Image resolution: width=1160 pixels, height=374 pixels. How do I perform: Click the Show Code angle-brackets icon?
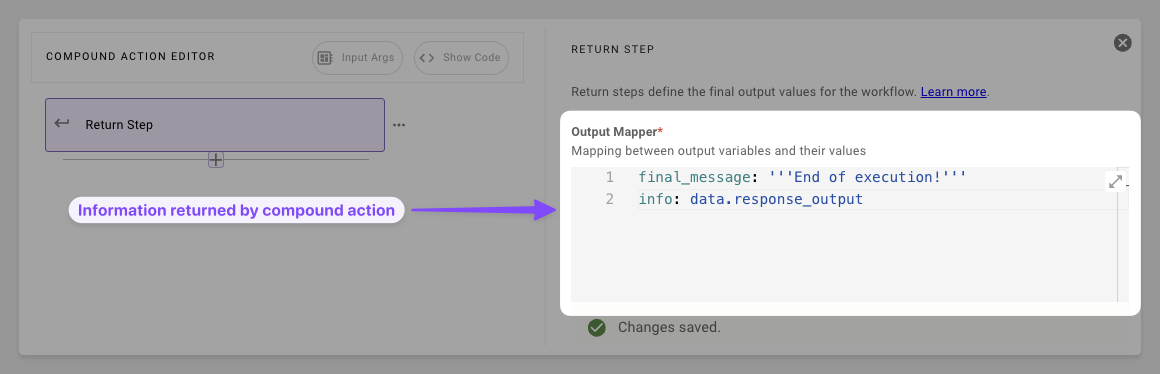tap(426, 58)
